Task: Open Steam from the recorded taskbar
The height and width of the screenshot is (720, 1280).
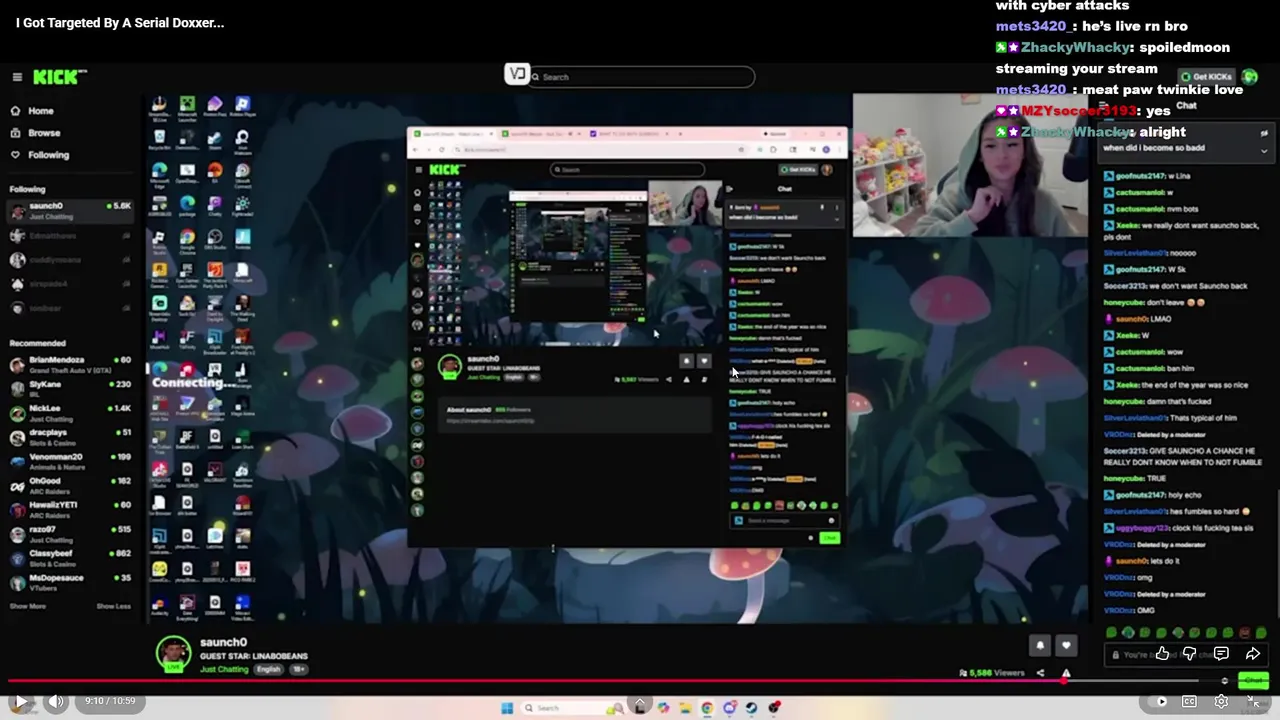Action: pyautogui.click(x=751, y=708)
